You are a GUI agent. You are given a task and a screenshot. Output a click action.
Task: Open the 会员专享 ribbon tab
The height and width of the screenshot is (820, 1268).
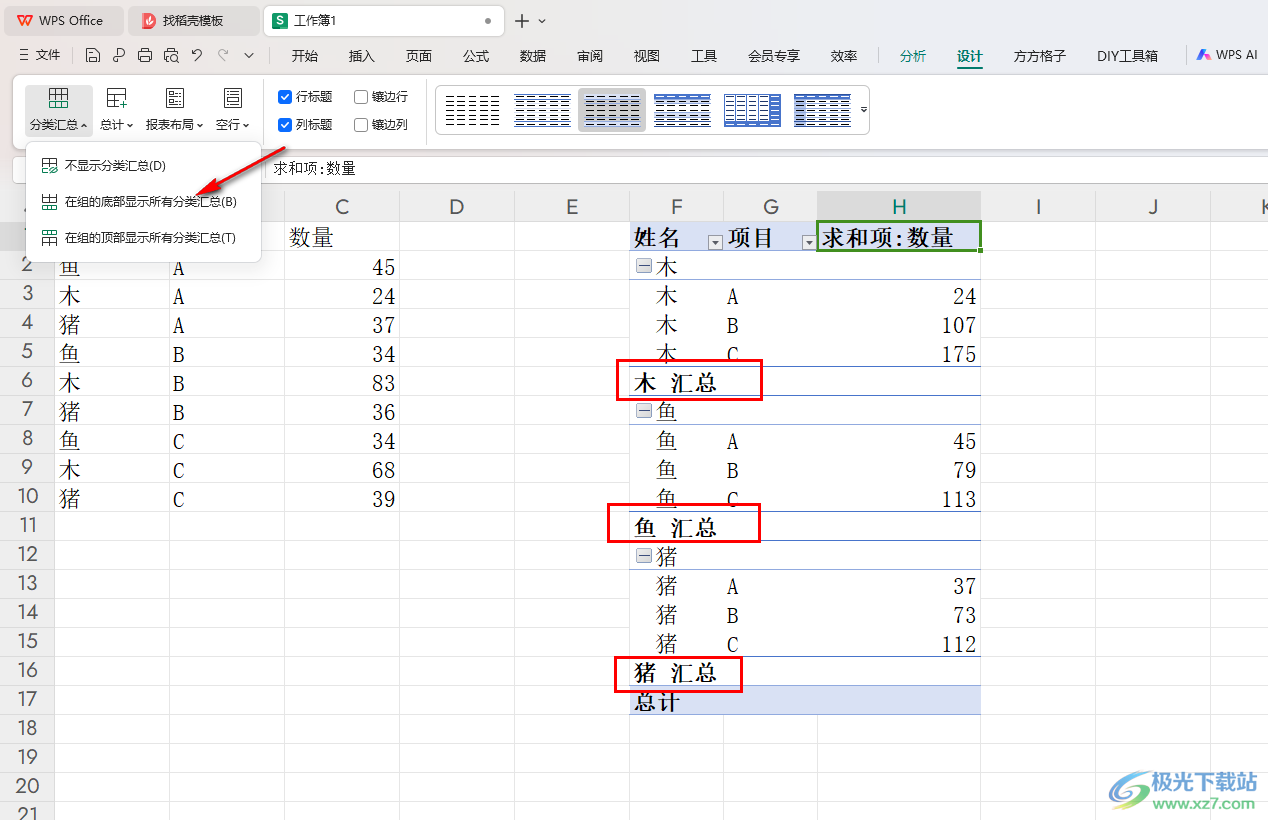pyautogui.click(x=774, y=56)
